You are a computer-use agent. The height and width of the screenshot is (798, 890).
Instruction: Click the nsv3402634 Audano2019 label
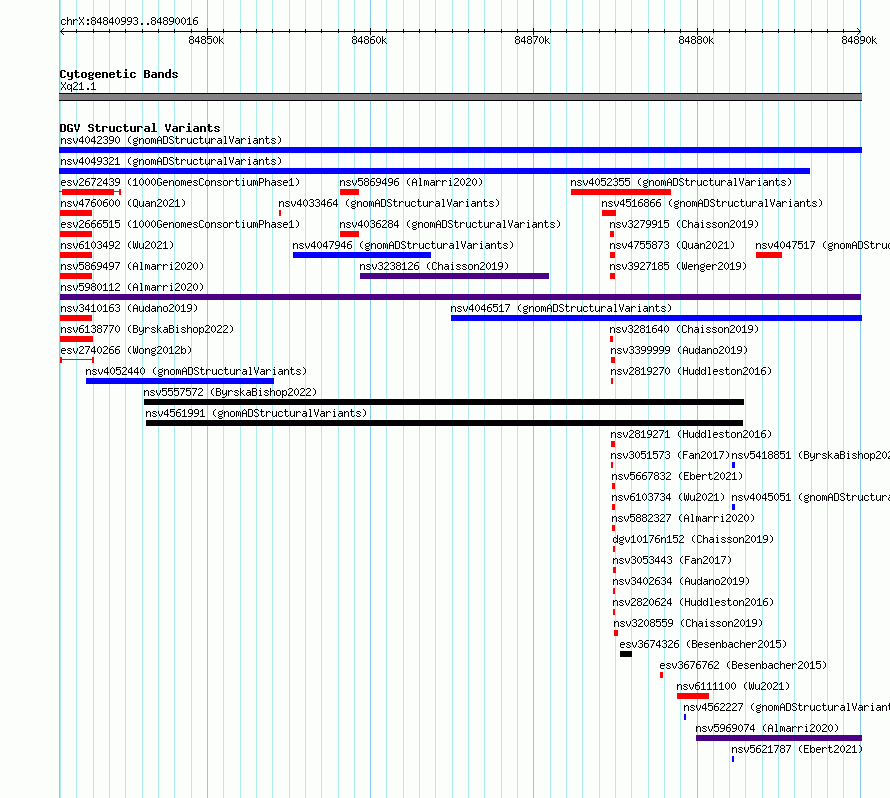tap(681, 581)
